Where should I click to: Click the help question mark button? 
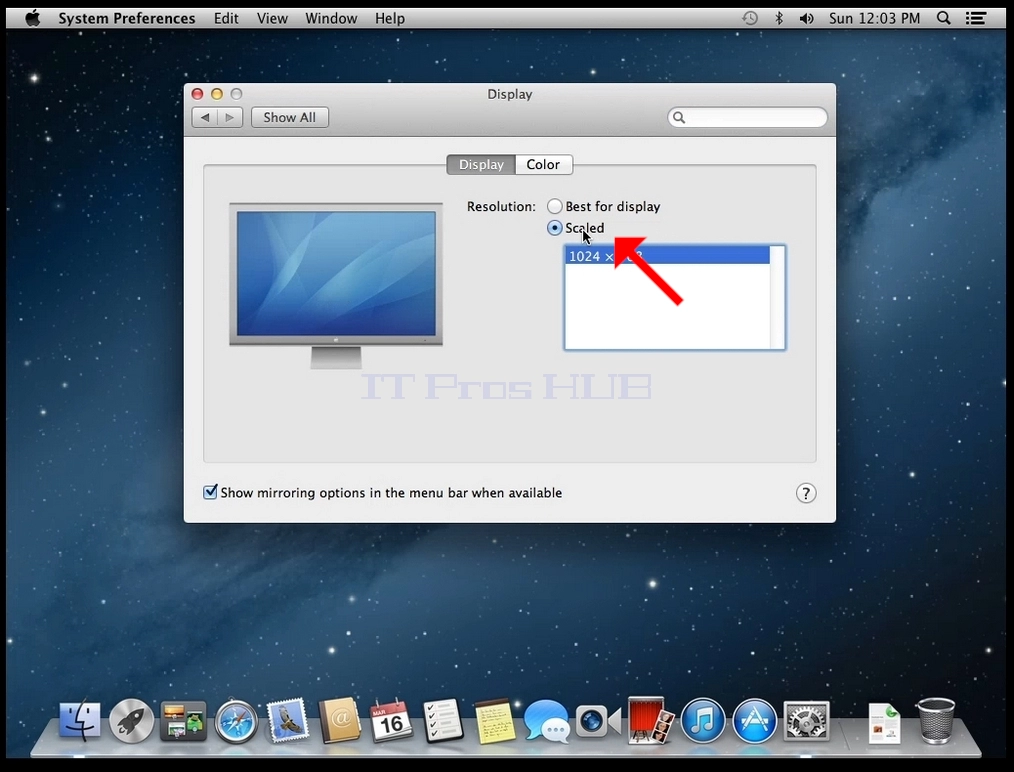click(806, 493)
